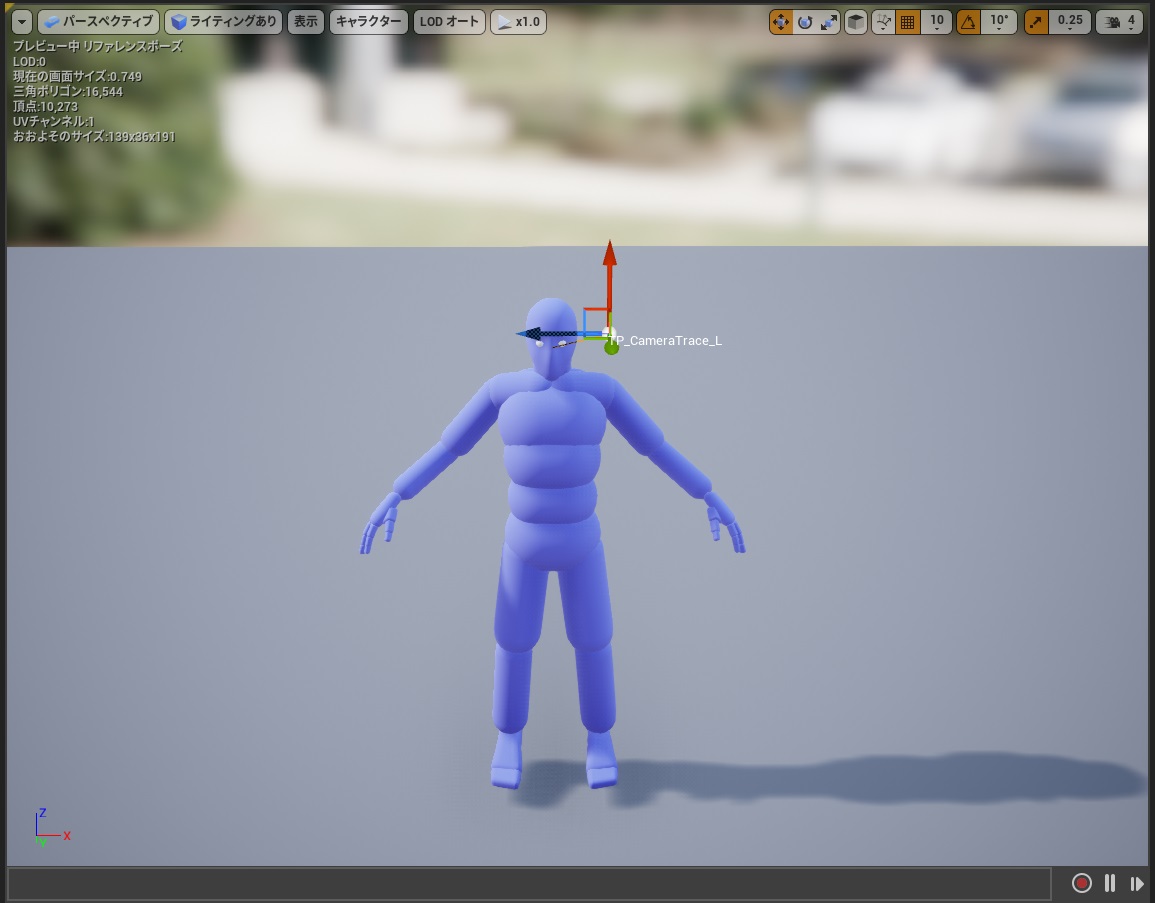Select the rotate tool icon
1155x903 pixels.
point(804,22)
